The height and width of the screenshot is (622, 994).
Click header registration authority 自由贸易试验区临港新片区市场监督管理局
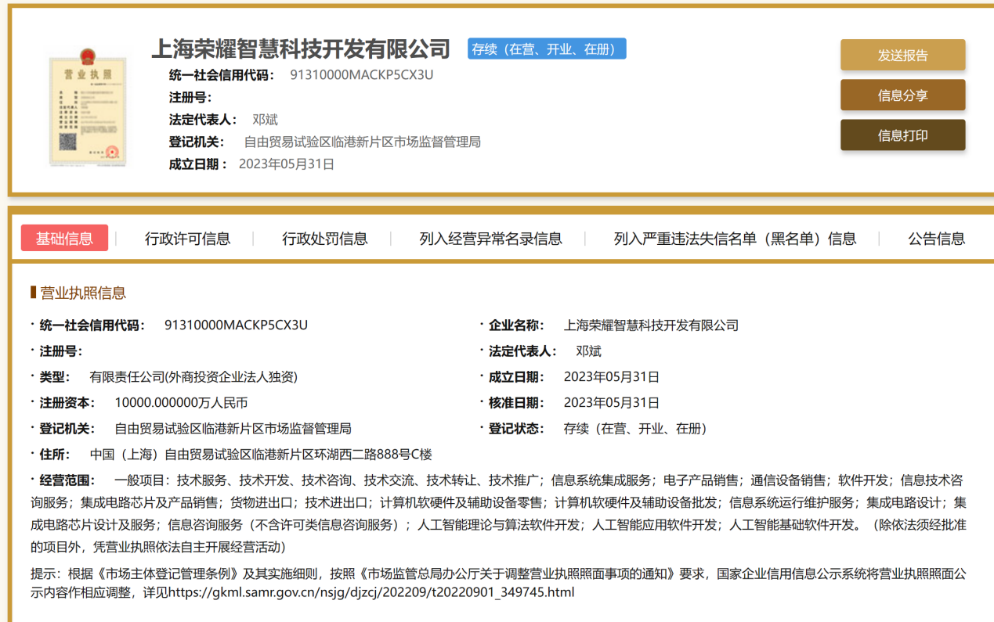[x=362, y=142]
